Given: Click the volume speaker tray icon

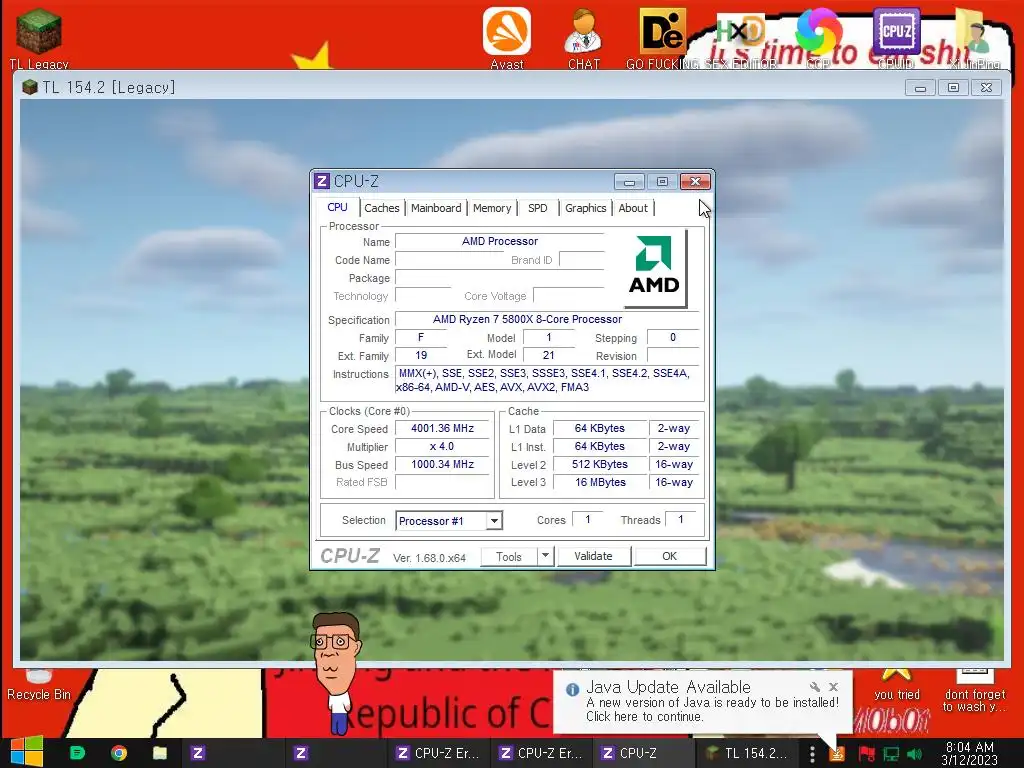Looking at the screenshot, I should click(x=914, y=754).
